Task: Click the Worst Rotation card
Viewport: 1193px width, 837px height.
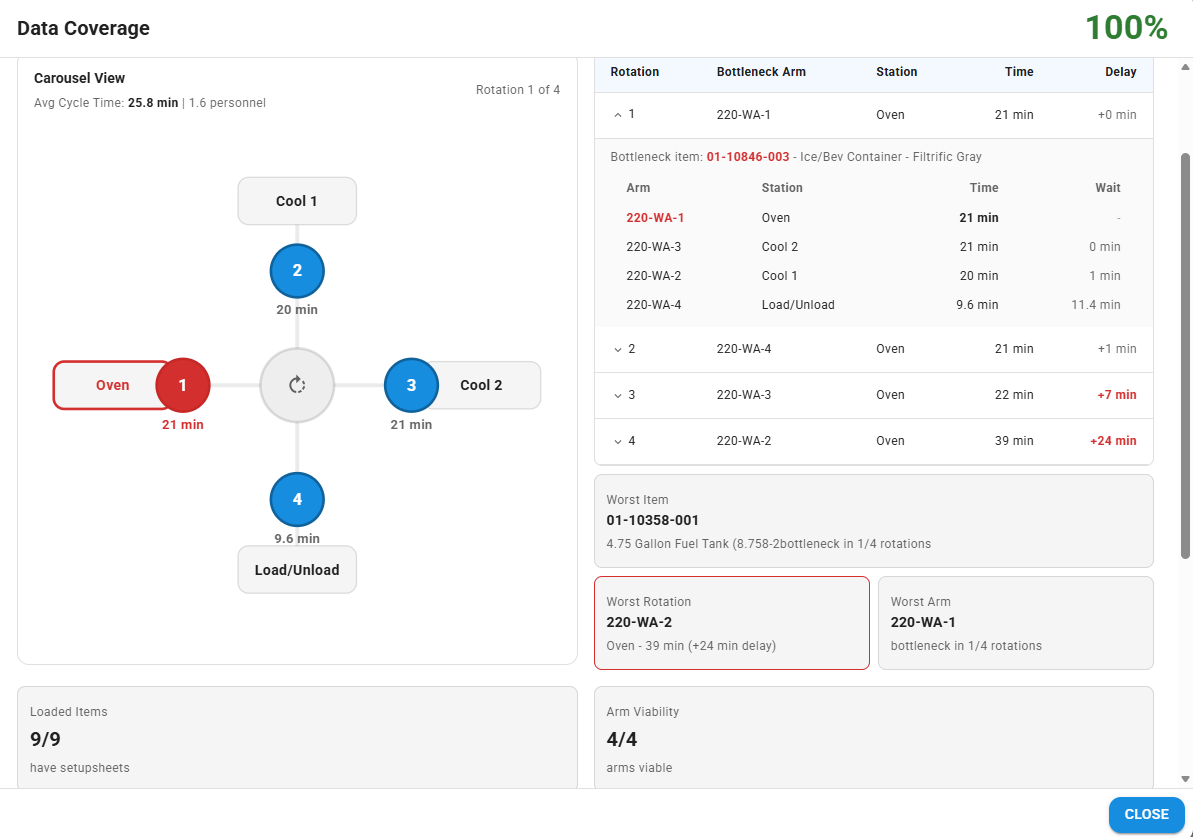Action: pyautogui.click(x=732, y=623)
